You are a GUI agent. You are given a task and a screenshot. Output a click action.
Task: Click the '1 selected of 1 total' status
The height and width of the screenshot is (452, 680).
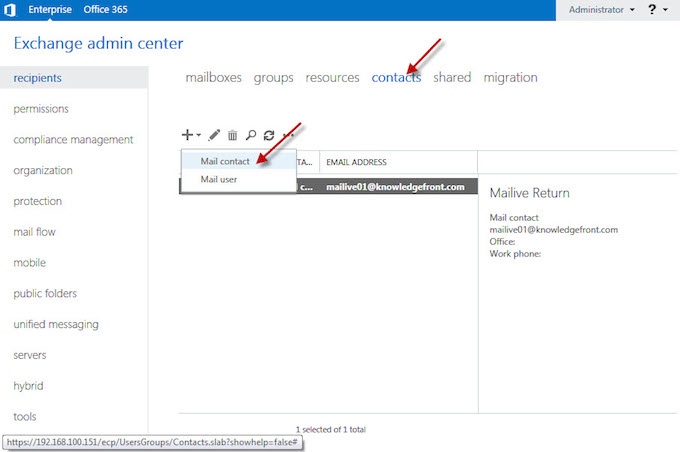click(x=330, y=429)
